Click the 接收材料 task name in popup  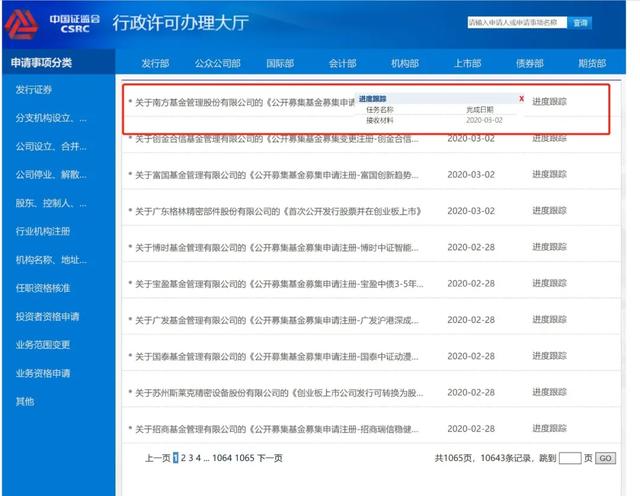pos(380,120)
